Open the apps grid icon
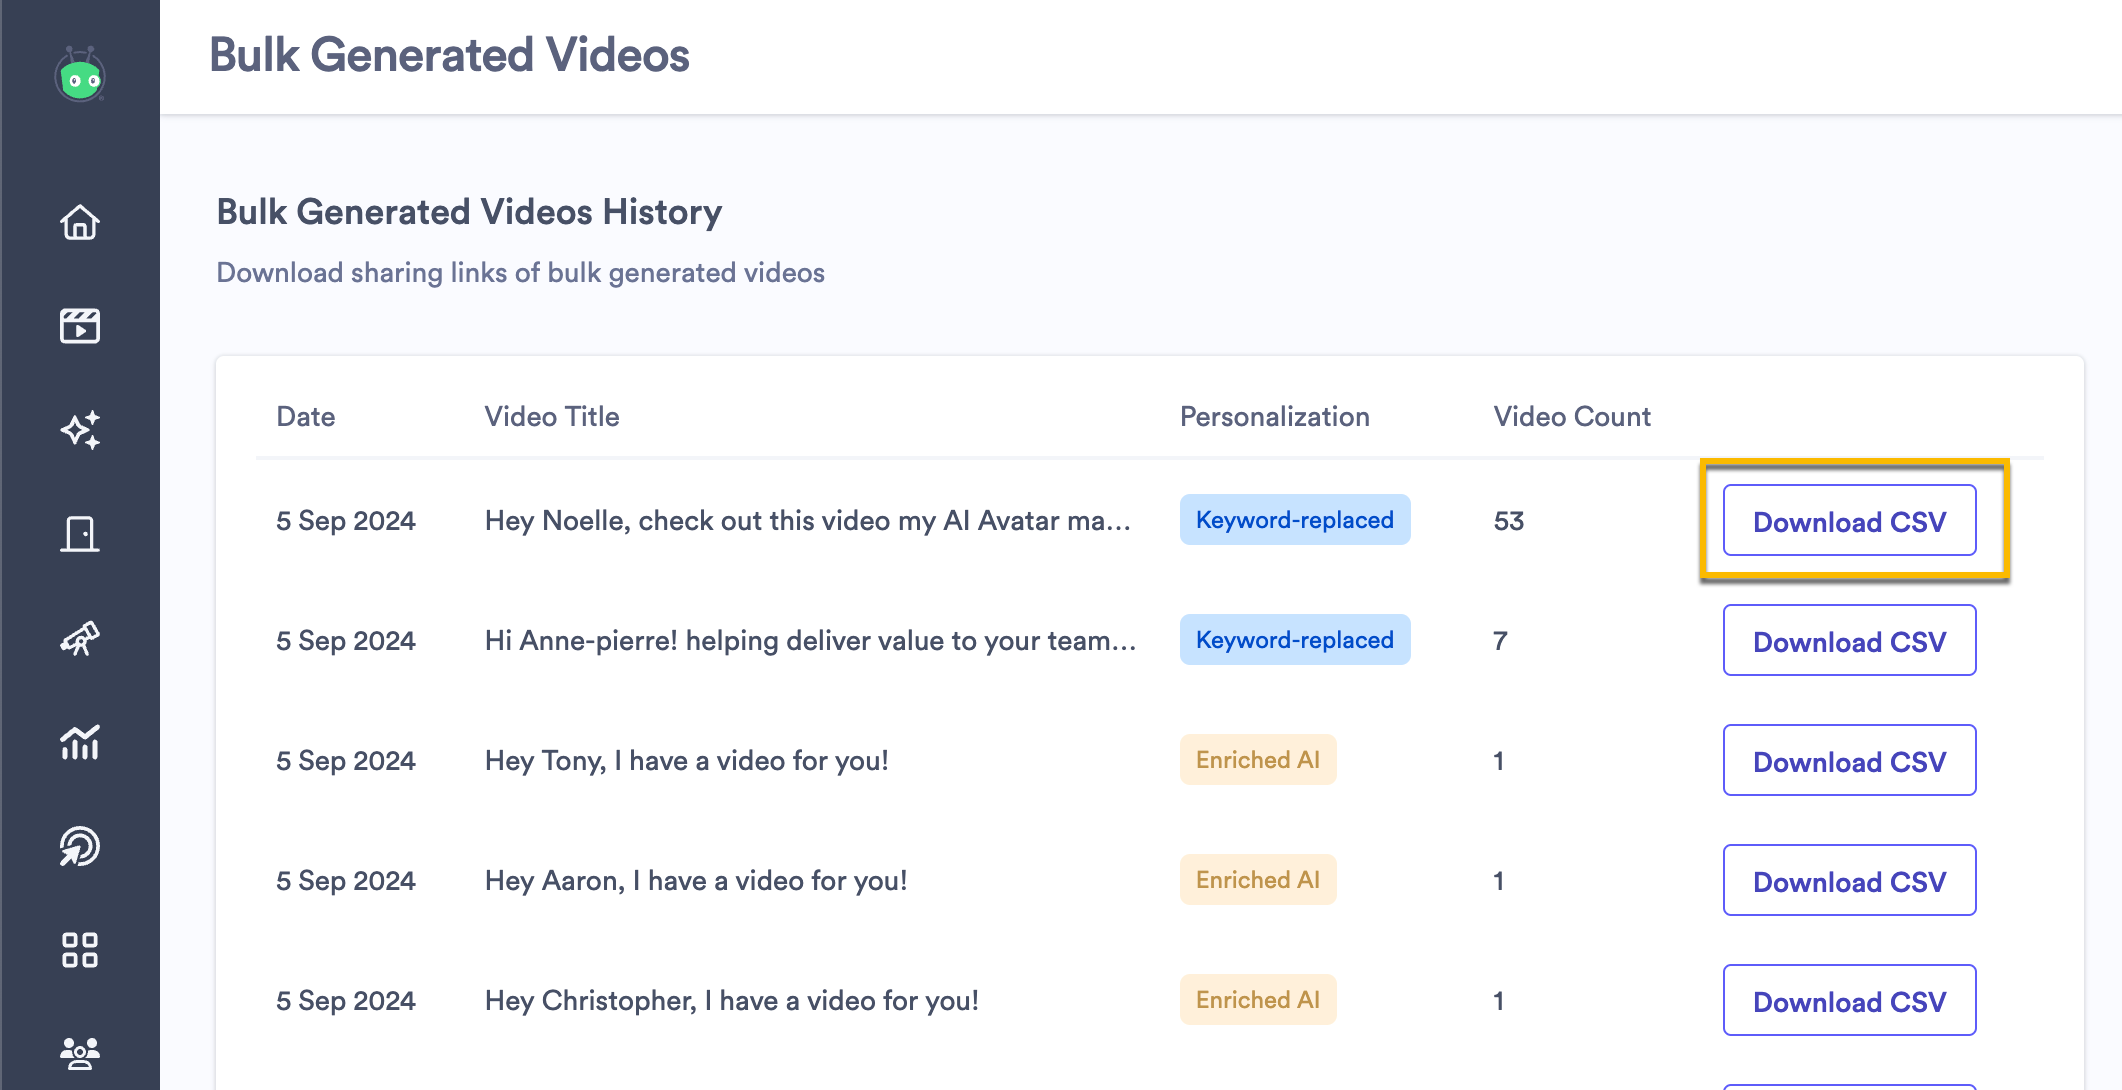Image resolution: width=2122 pixels, height=1090 pixels. [x=81, y=950]
